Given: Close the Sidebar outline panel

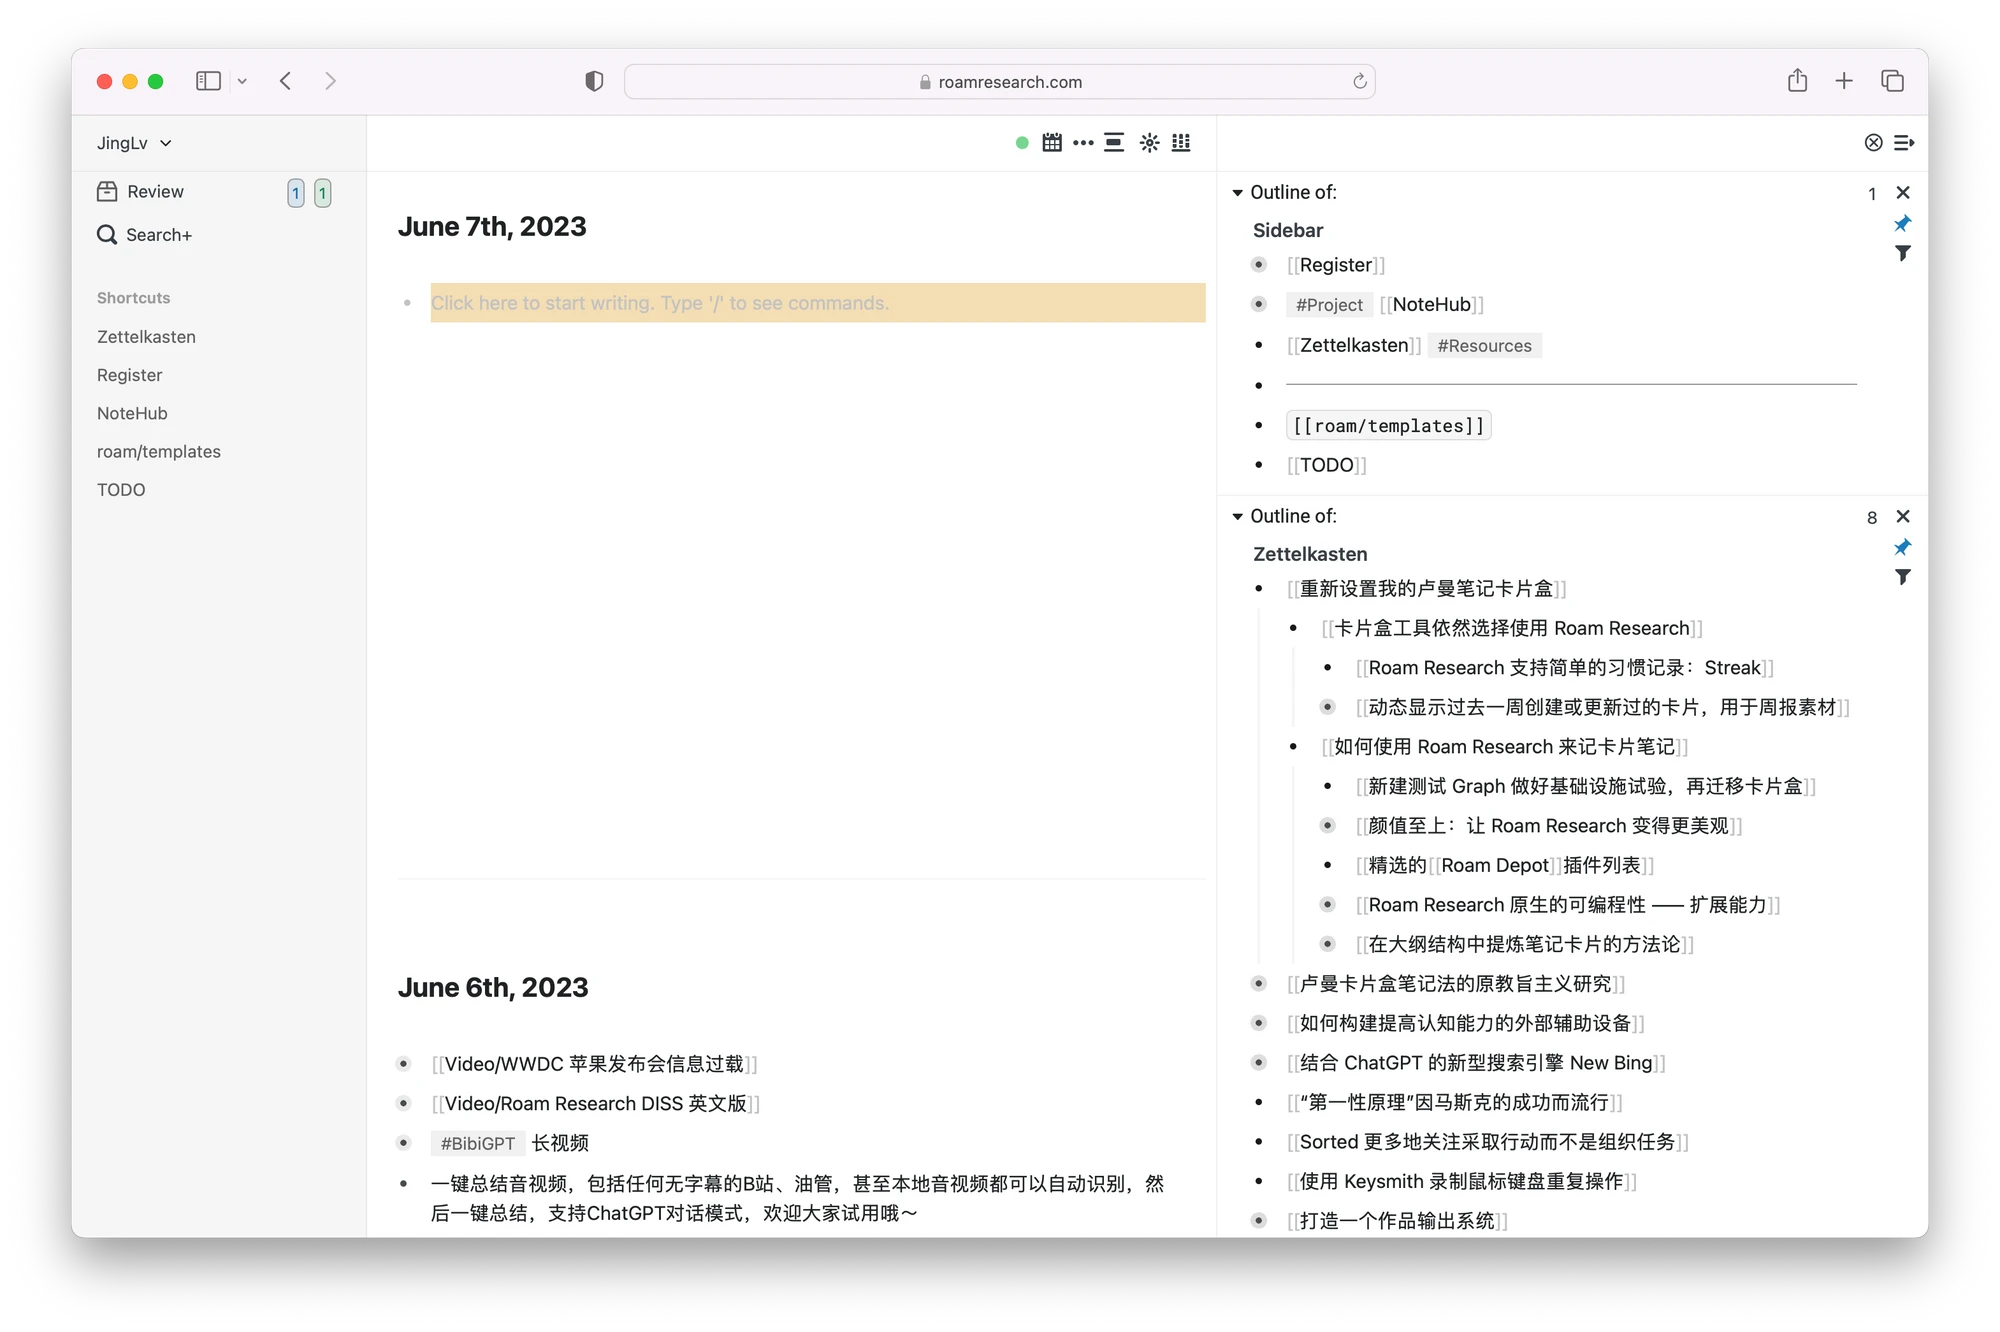Looking at the screenshot, I should pyautogui.click(x=1903, y=193).
